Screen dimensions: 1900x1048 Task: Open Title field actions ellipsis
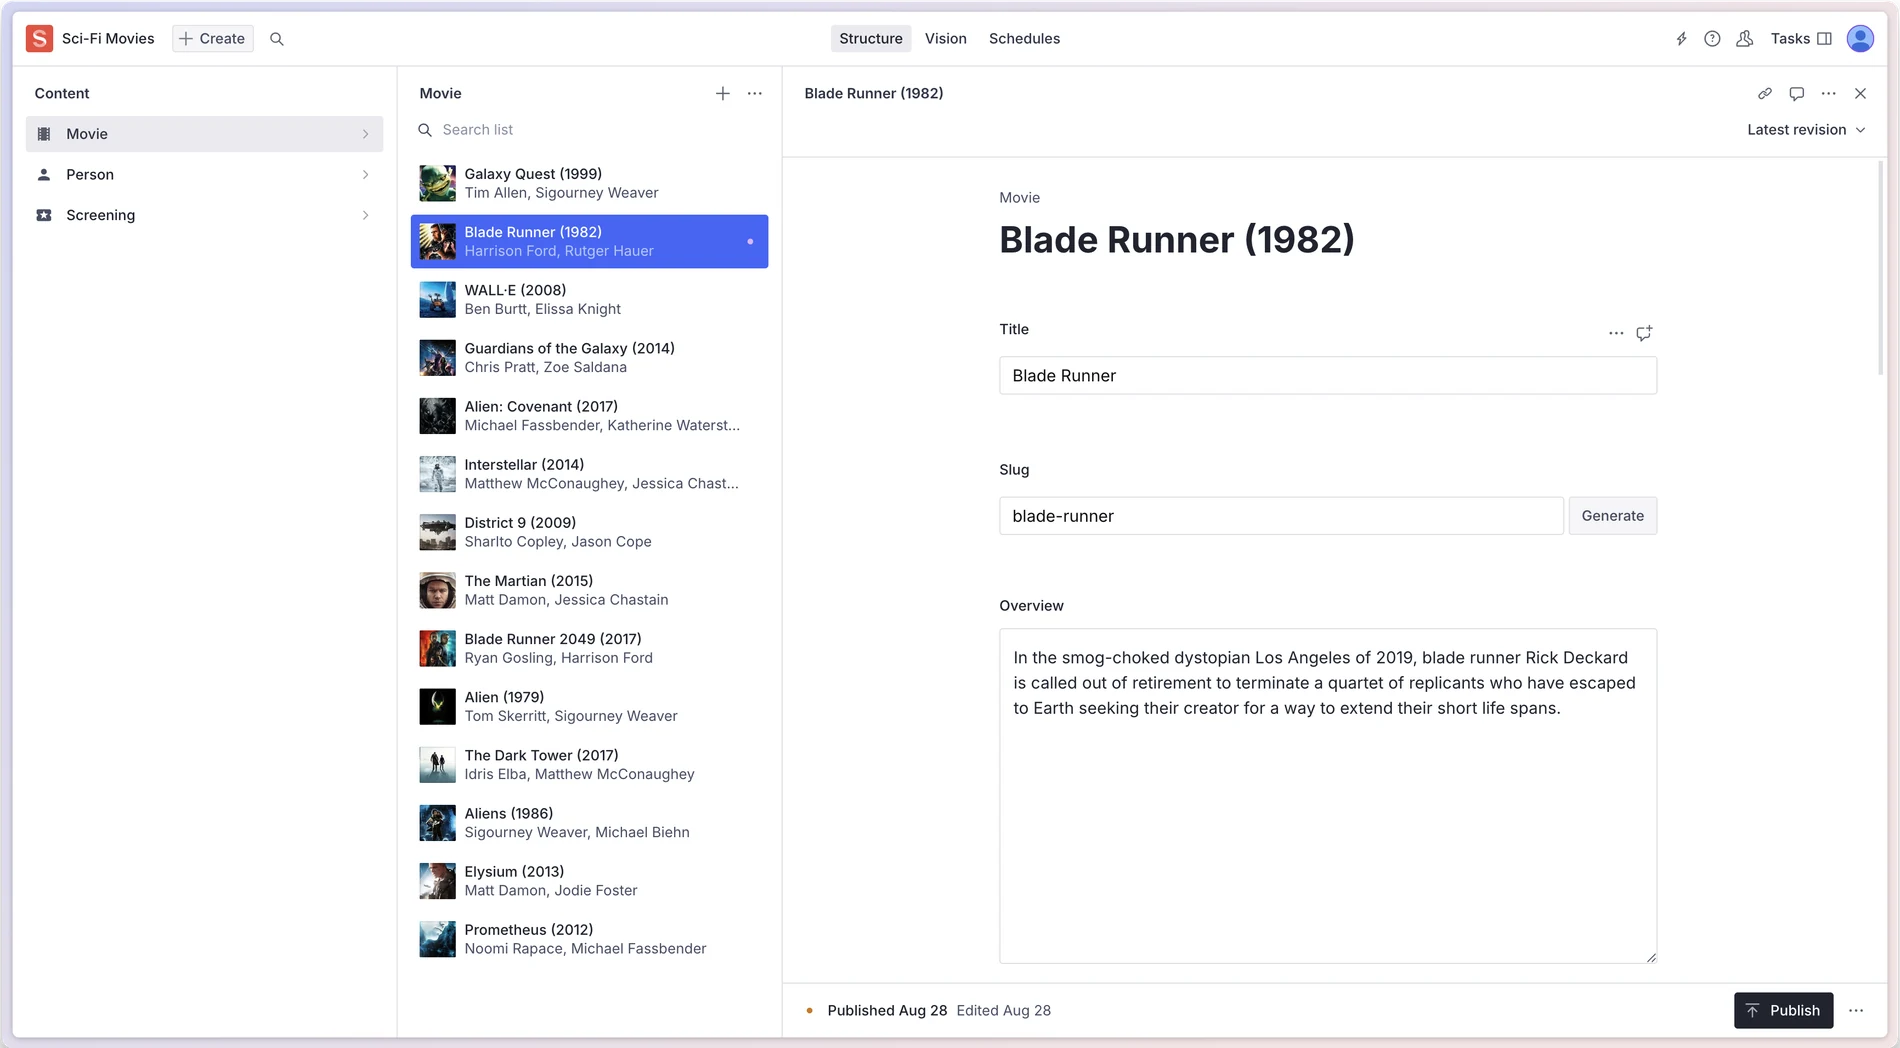[1616, 333]
